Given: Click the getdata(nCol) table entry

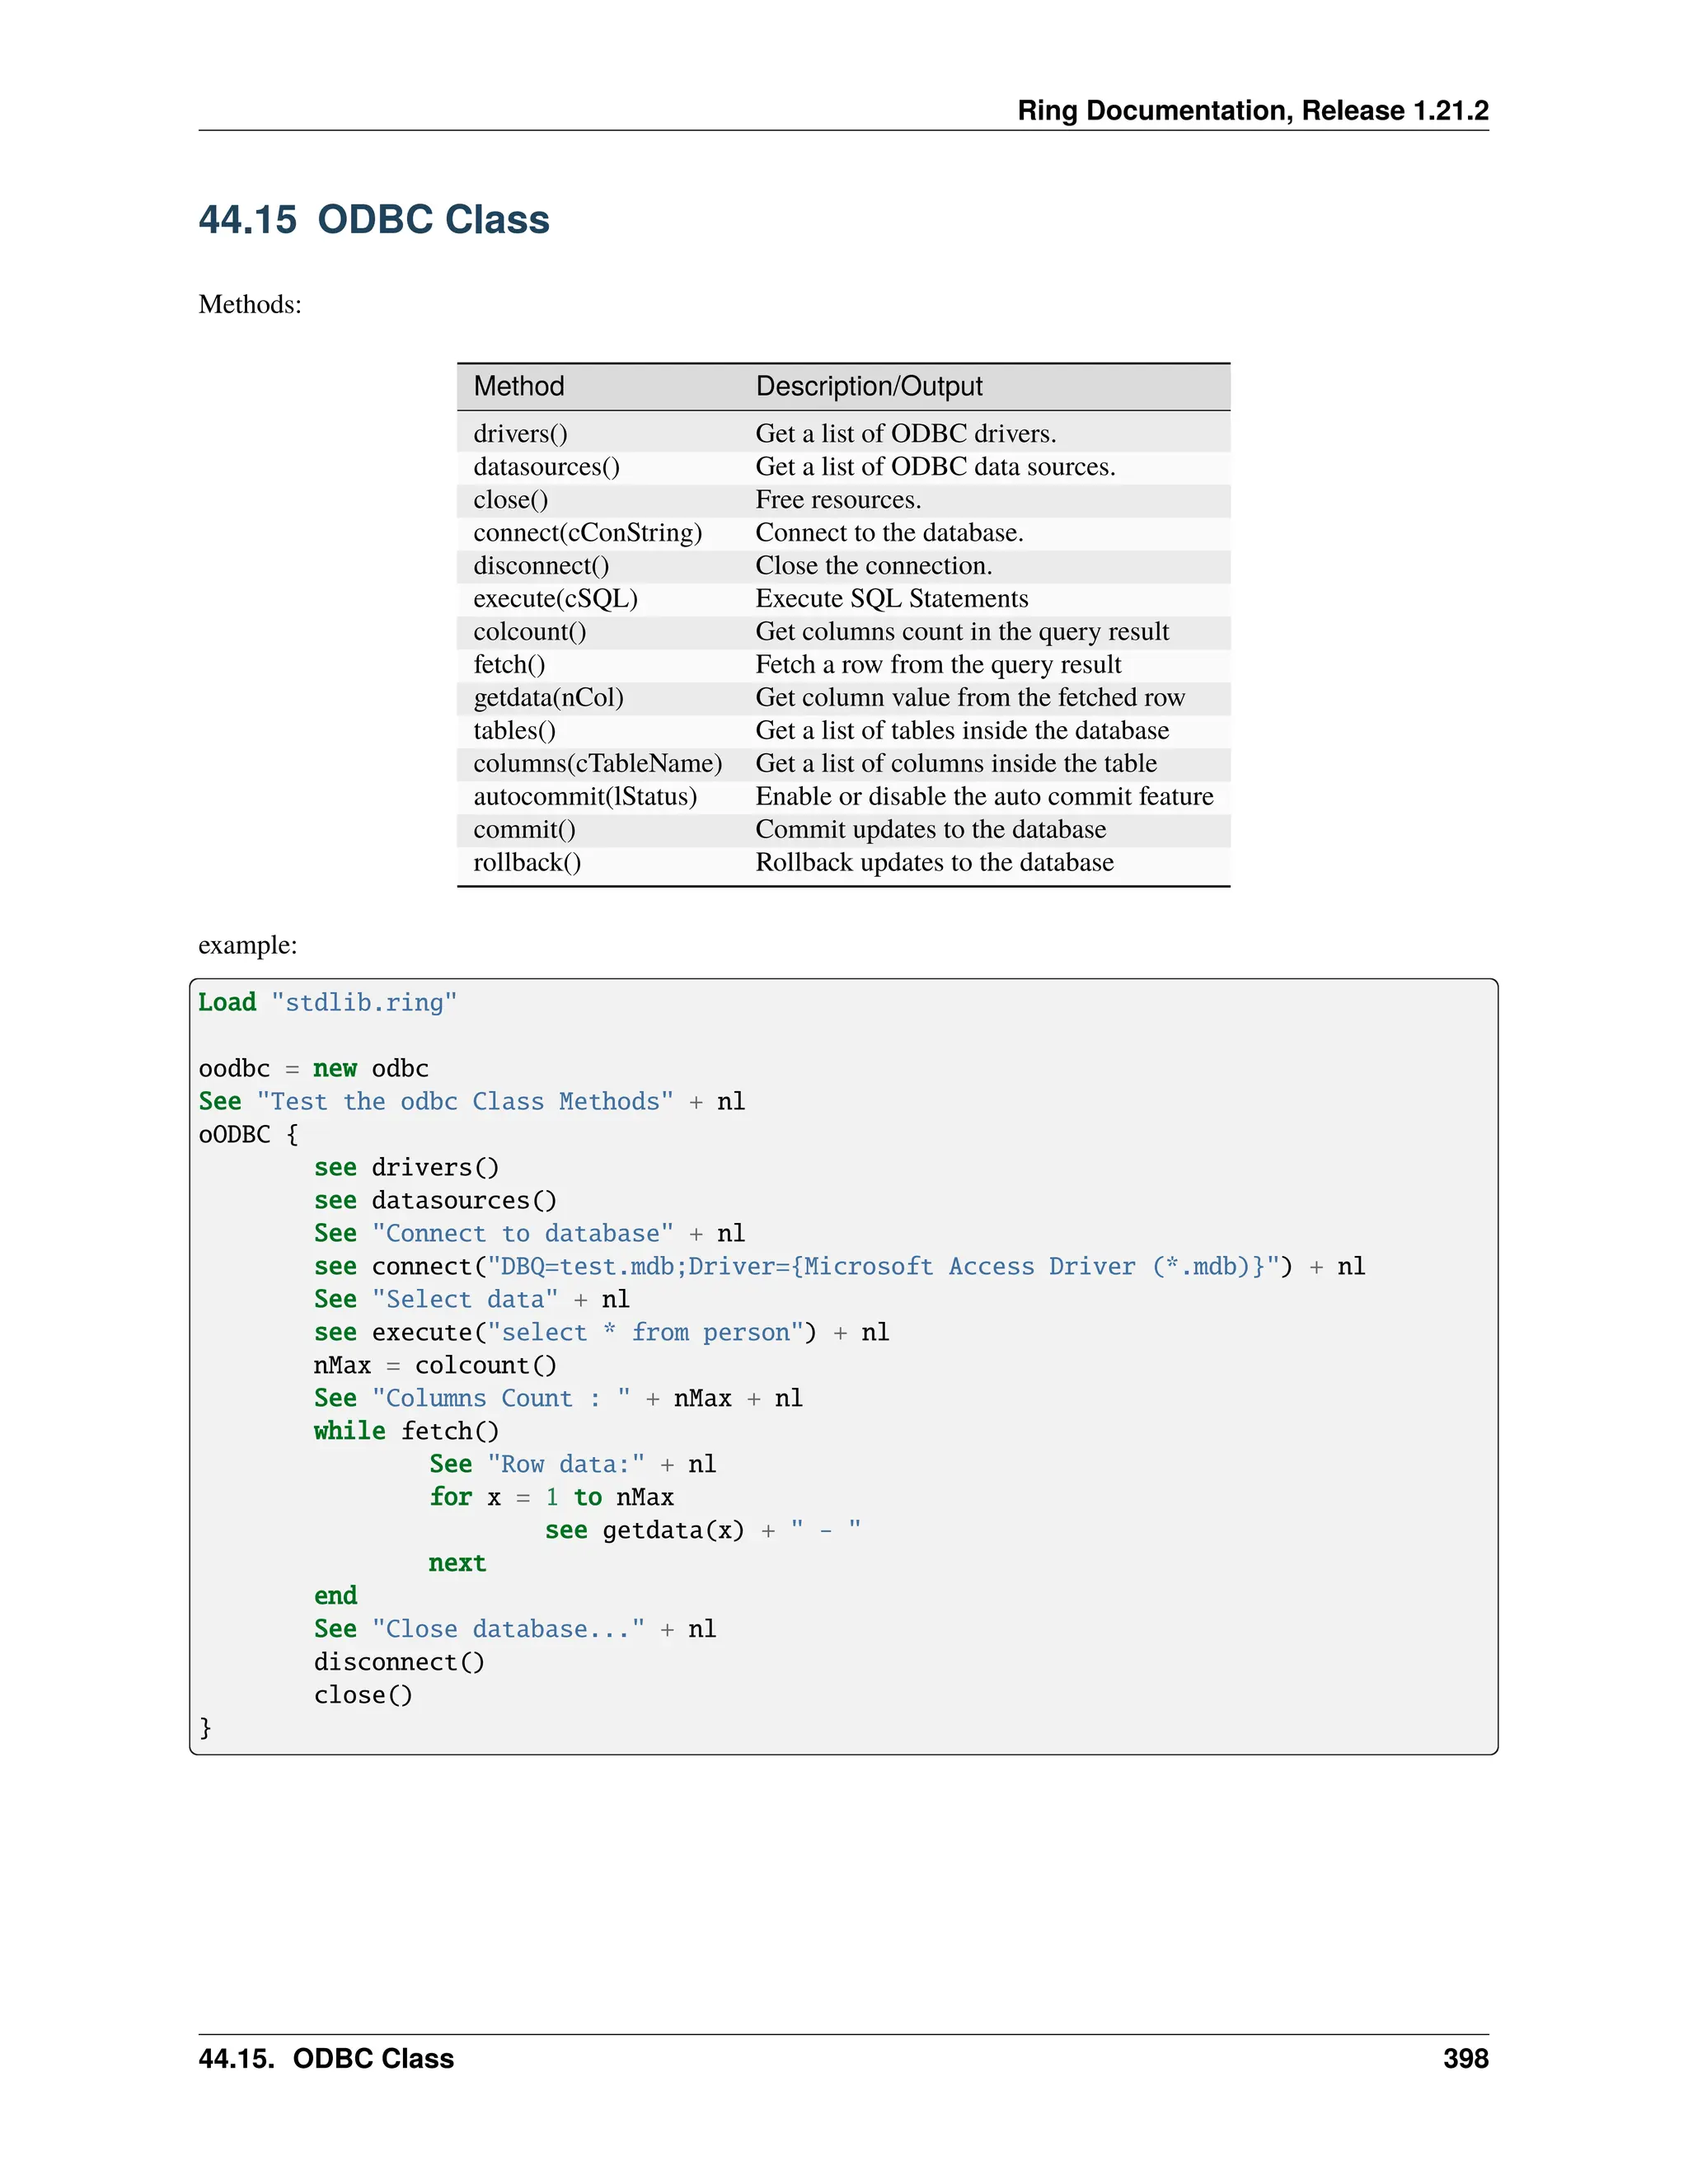Looking at the screenshot, I should coord(548,698).
